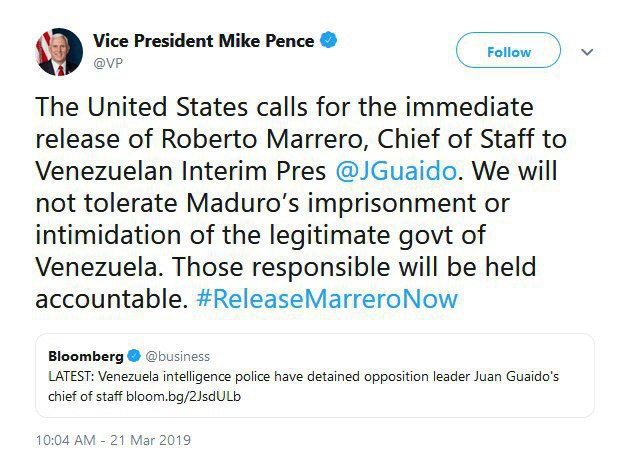Image resolution: width=629 pixels, height=460 pixels.
Task: Click the 10:04 AM timestamp
Action: pyautogui.click(x=67, y=439)
